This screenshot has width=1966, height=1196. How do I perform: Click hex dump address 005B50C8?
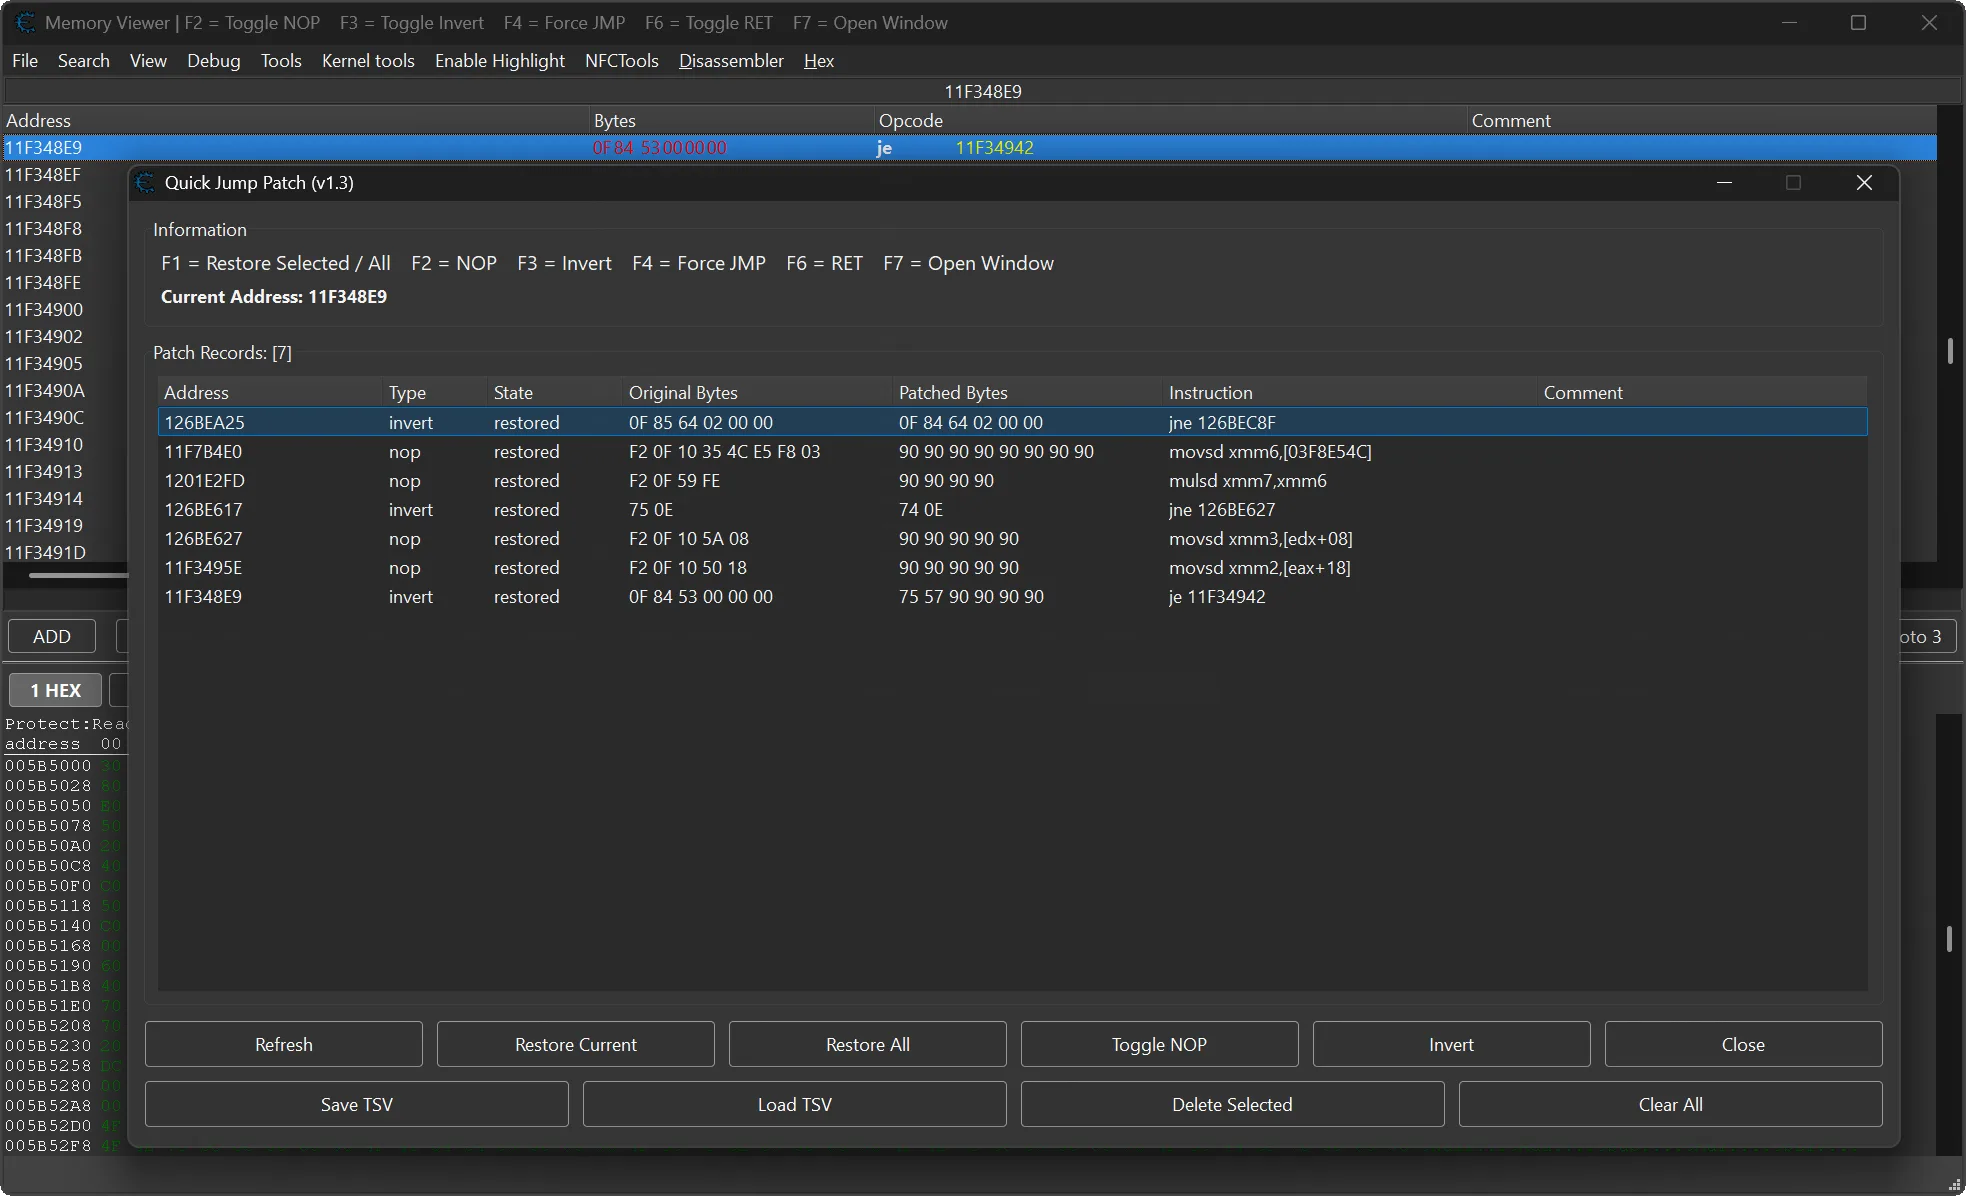click(x=48, y=865)
